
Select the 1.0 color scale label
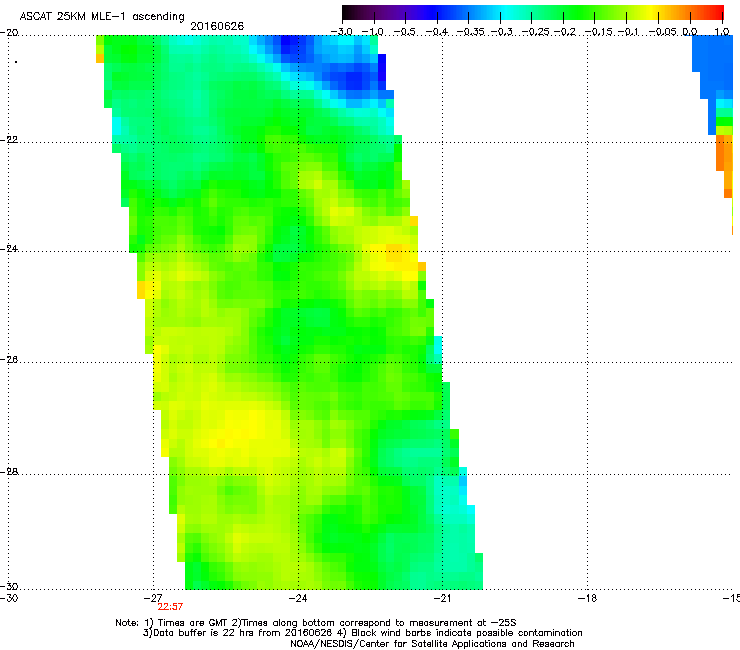[x=722, y=32]
